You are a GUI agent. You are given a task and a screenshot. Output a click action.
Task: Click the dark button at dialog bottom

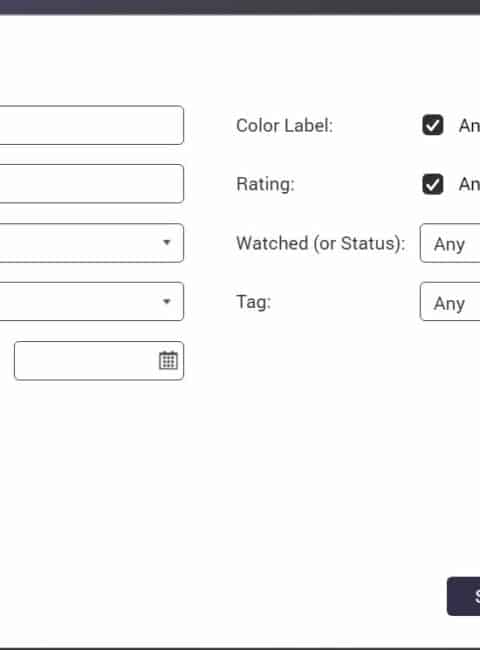463,596
